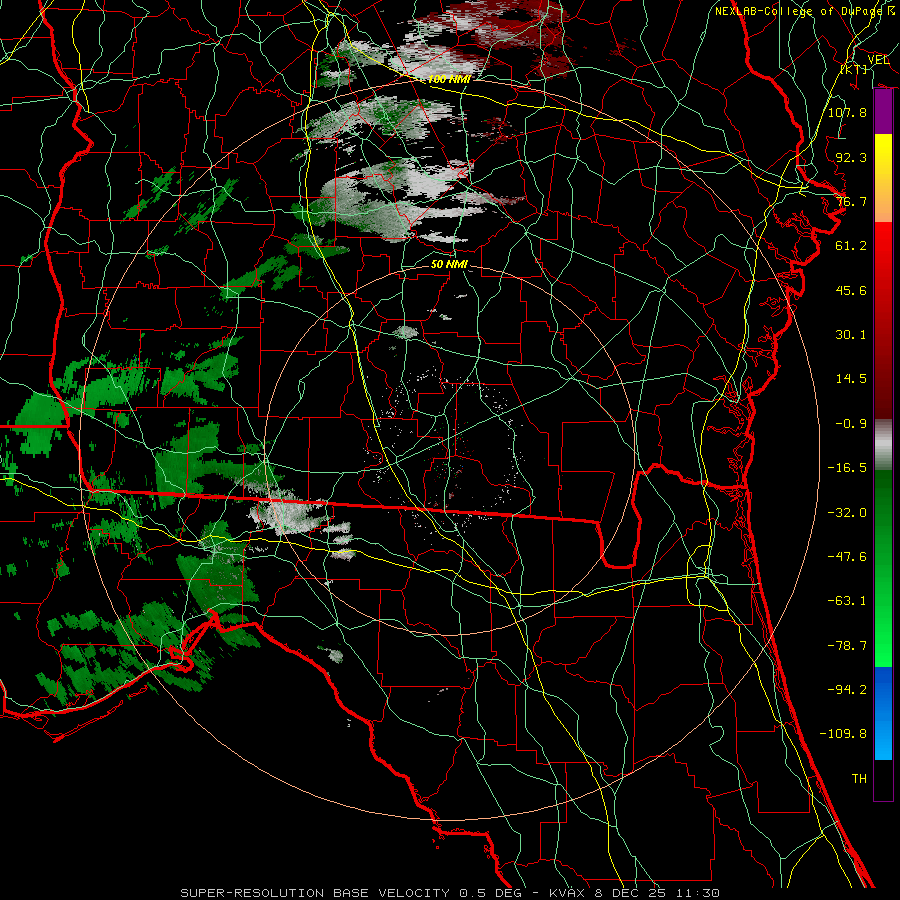Click the 107.8 velocity scale value

pos(847,112)
